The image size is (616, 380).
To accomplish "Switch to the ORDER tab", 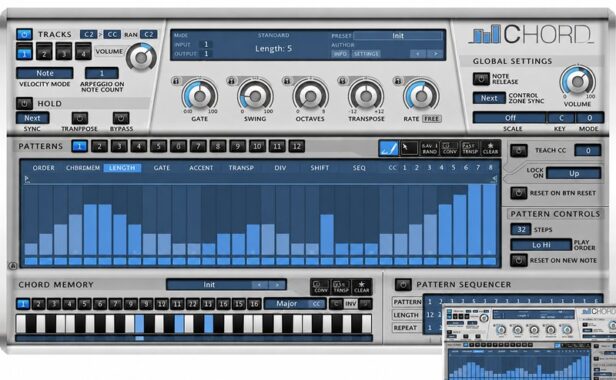I will click(44, 168).
